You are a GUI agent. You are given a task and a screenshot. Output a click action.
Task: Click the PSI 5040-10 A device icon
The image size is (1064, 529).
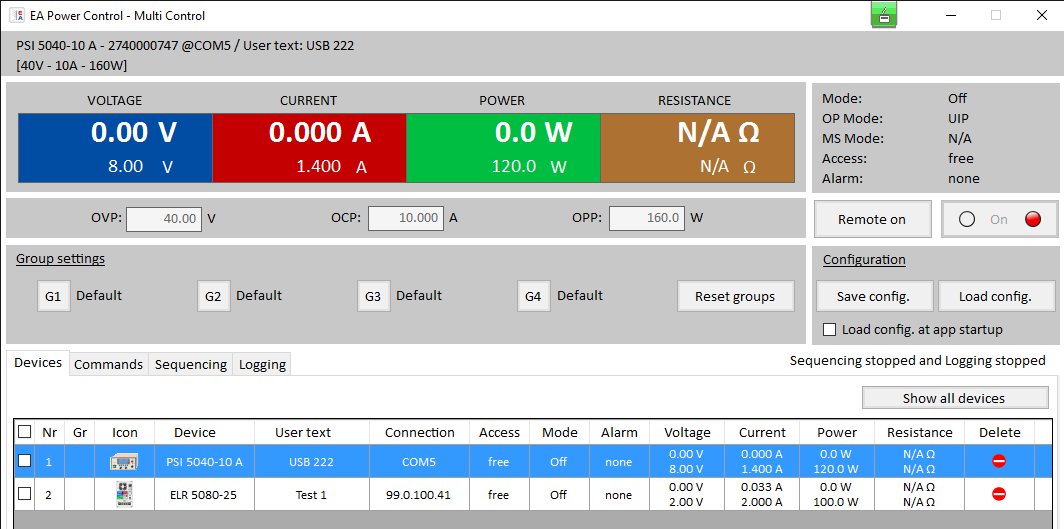point(124,462)
